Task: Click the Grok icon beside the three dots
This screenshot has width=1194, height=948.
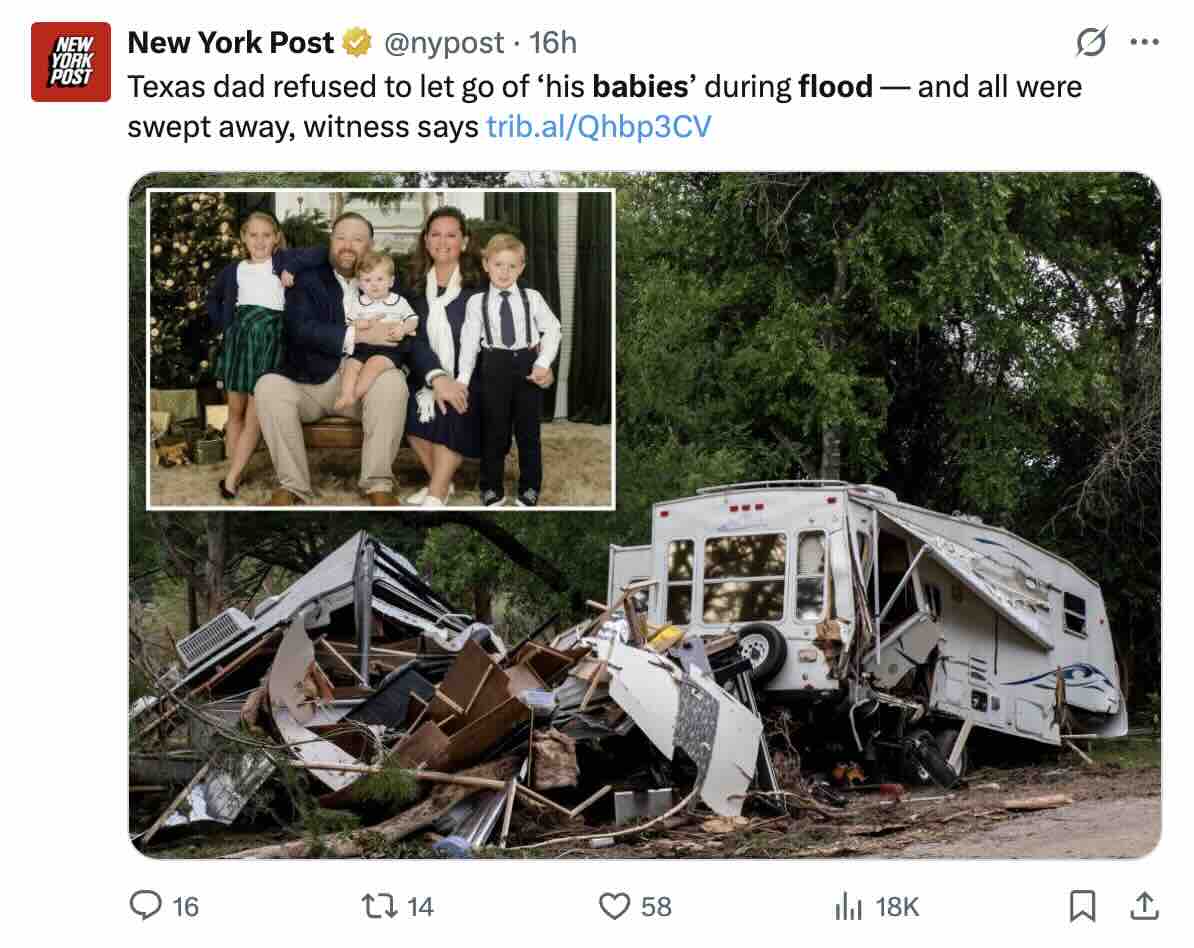Action: pyautogui.click(x=1090, y=43)
